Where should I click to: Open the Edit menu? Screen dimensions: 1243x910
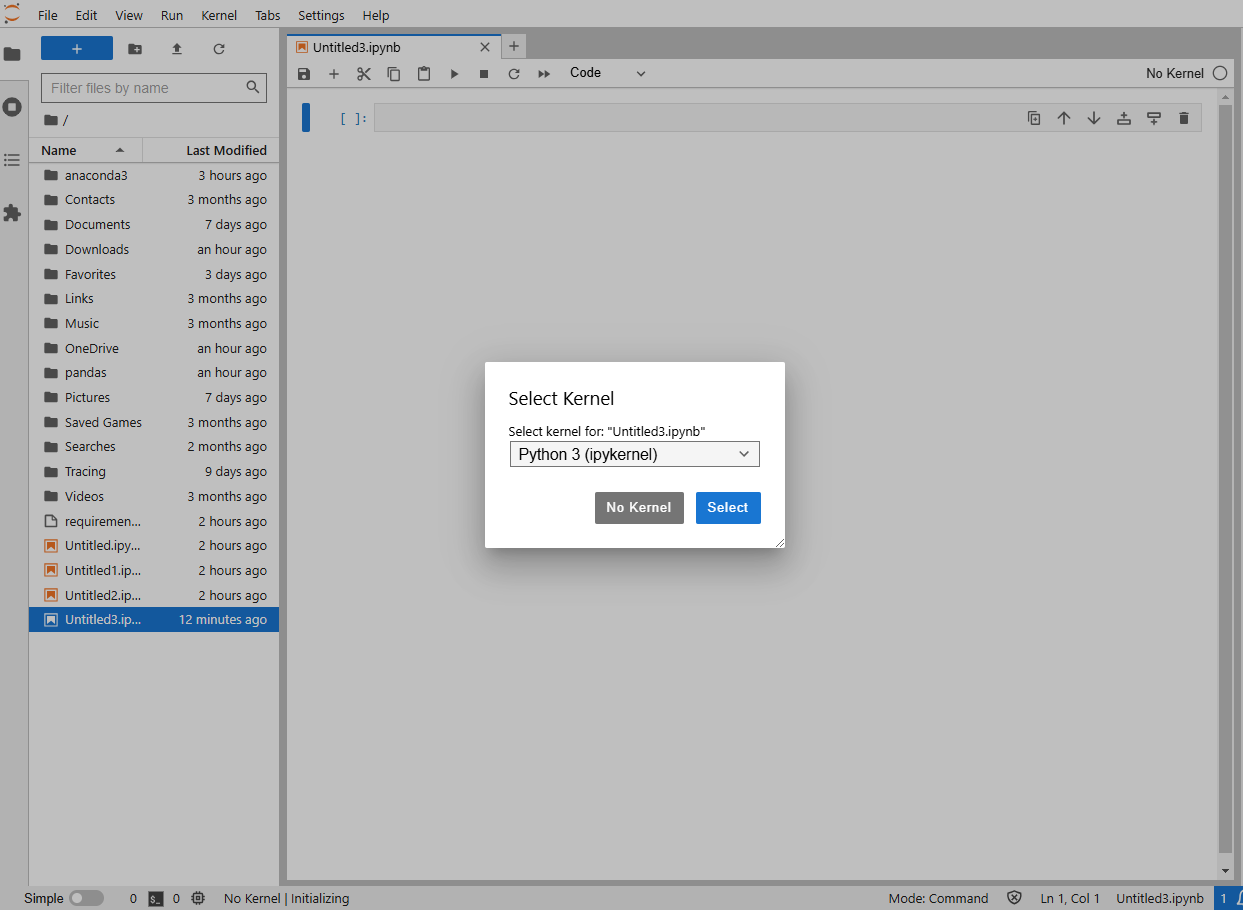(87, 15)
